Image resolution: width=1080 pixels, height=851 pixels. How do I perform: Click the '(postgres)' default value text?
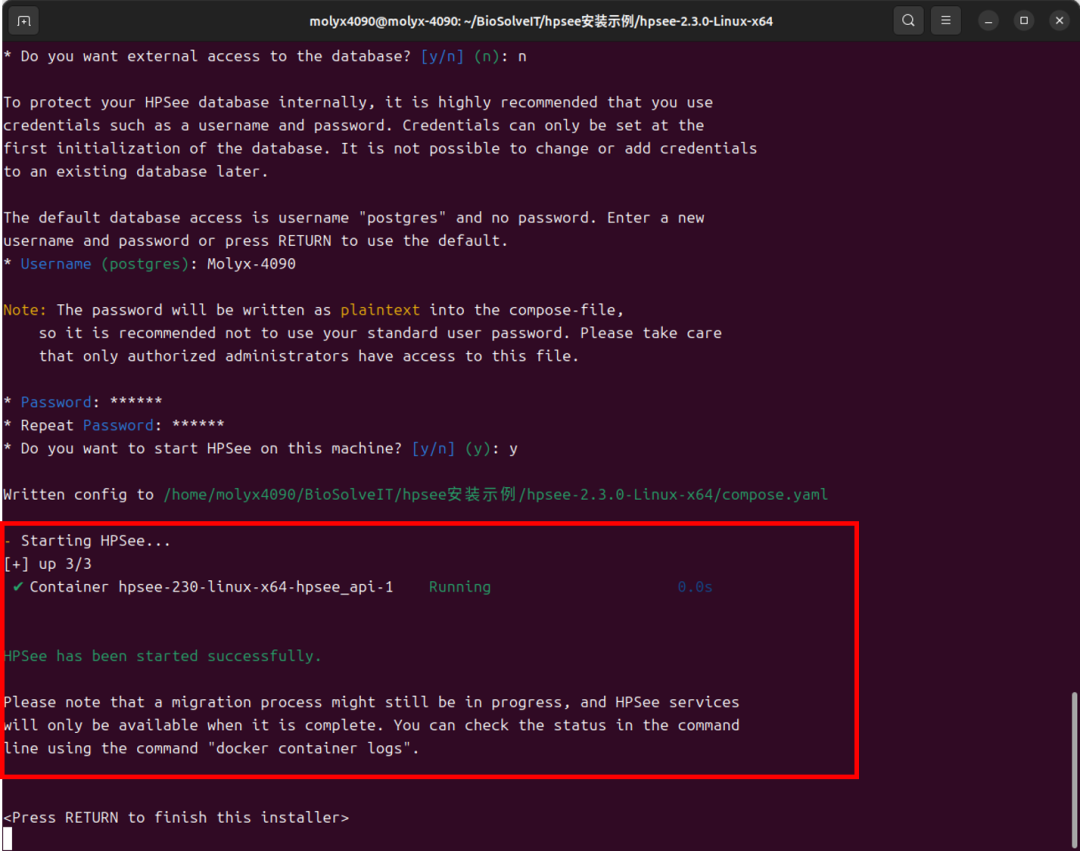point(145,264)
